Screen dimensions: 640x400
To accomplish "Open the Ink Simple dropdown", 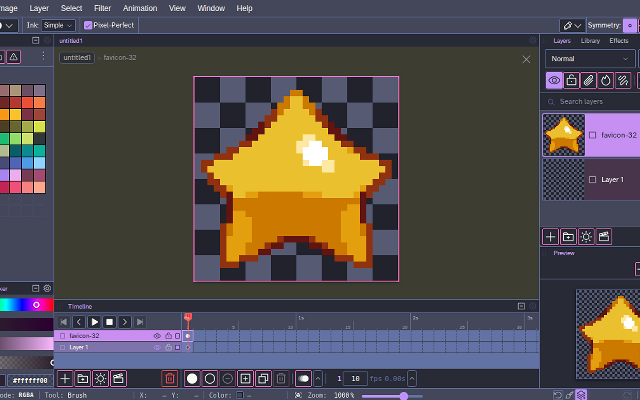I will pos(58,25).
